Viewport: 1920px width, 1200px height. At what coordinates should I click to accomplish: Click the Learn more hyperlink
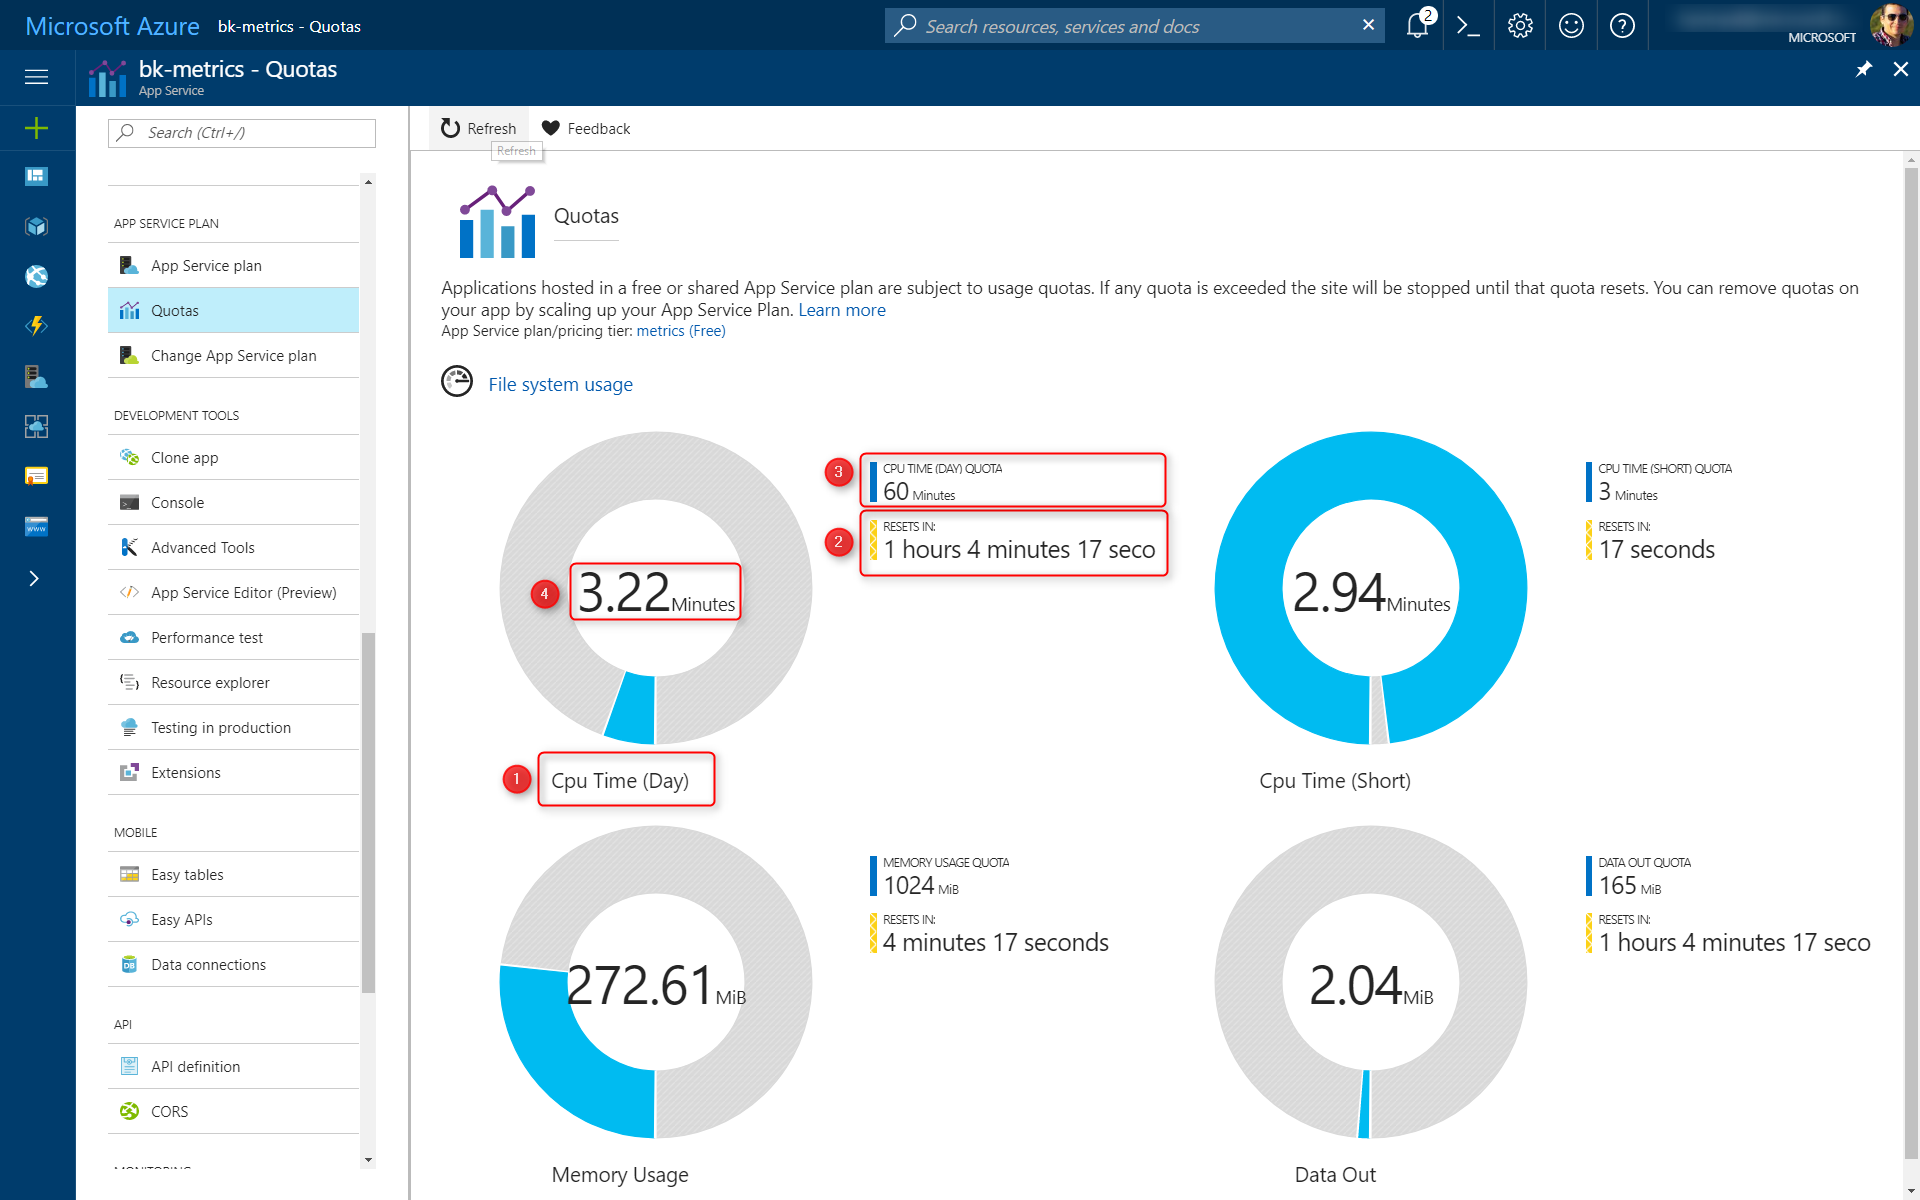coord(842,308)
